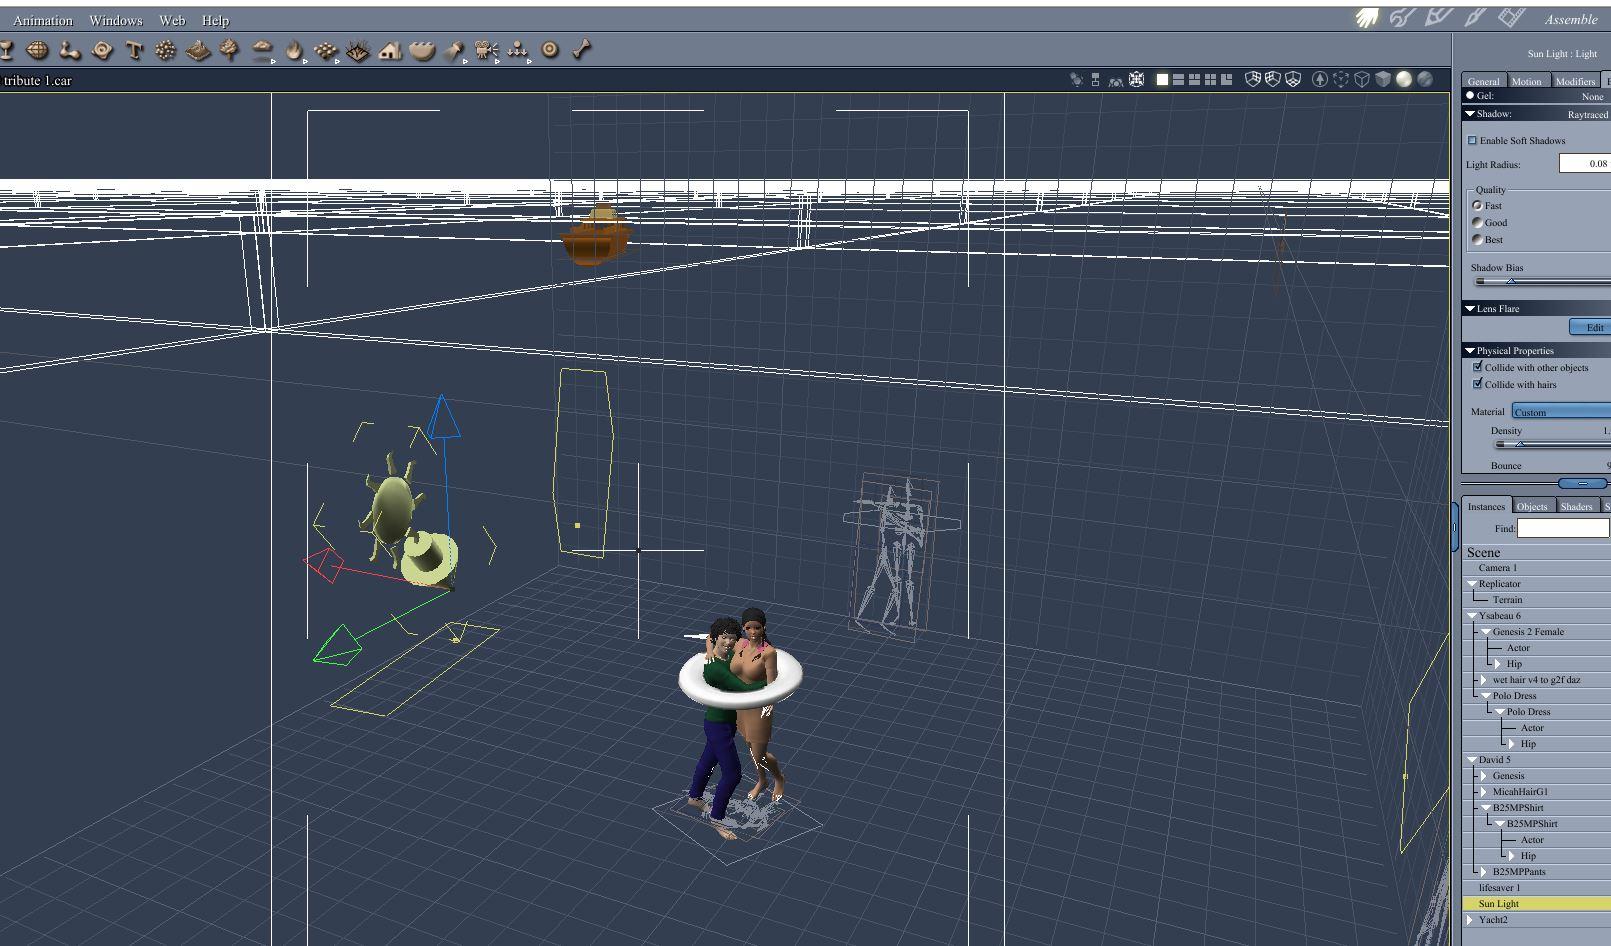Screen dimensions: 1611x946
Task: Enable Soft Shadows checkbox
Action: pyautogui.click(x=1472, y=141)
